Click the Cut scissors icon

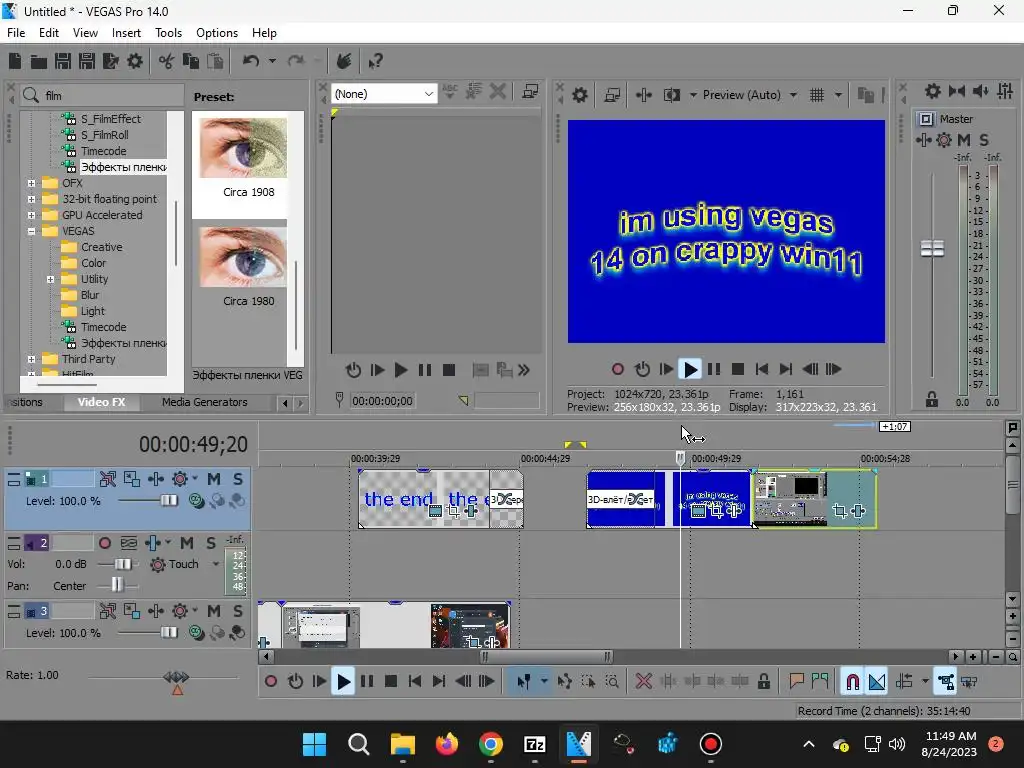pos(167,61)
